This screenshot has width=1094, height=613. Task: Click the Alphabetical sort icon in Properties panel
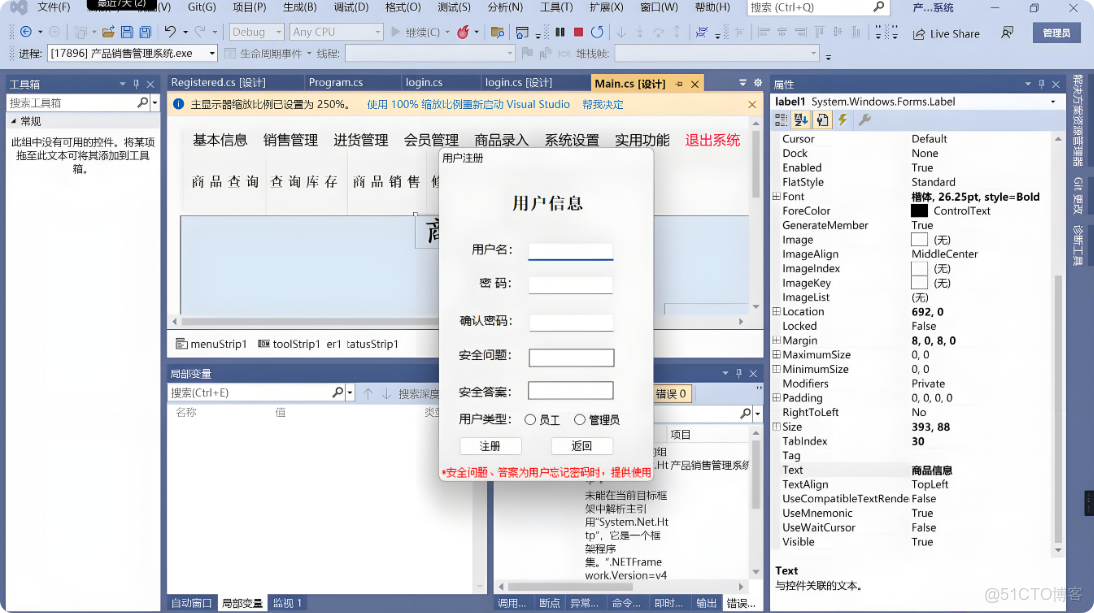coord(801,120)
